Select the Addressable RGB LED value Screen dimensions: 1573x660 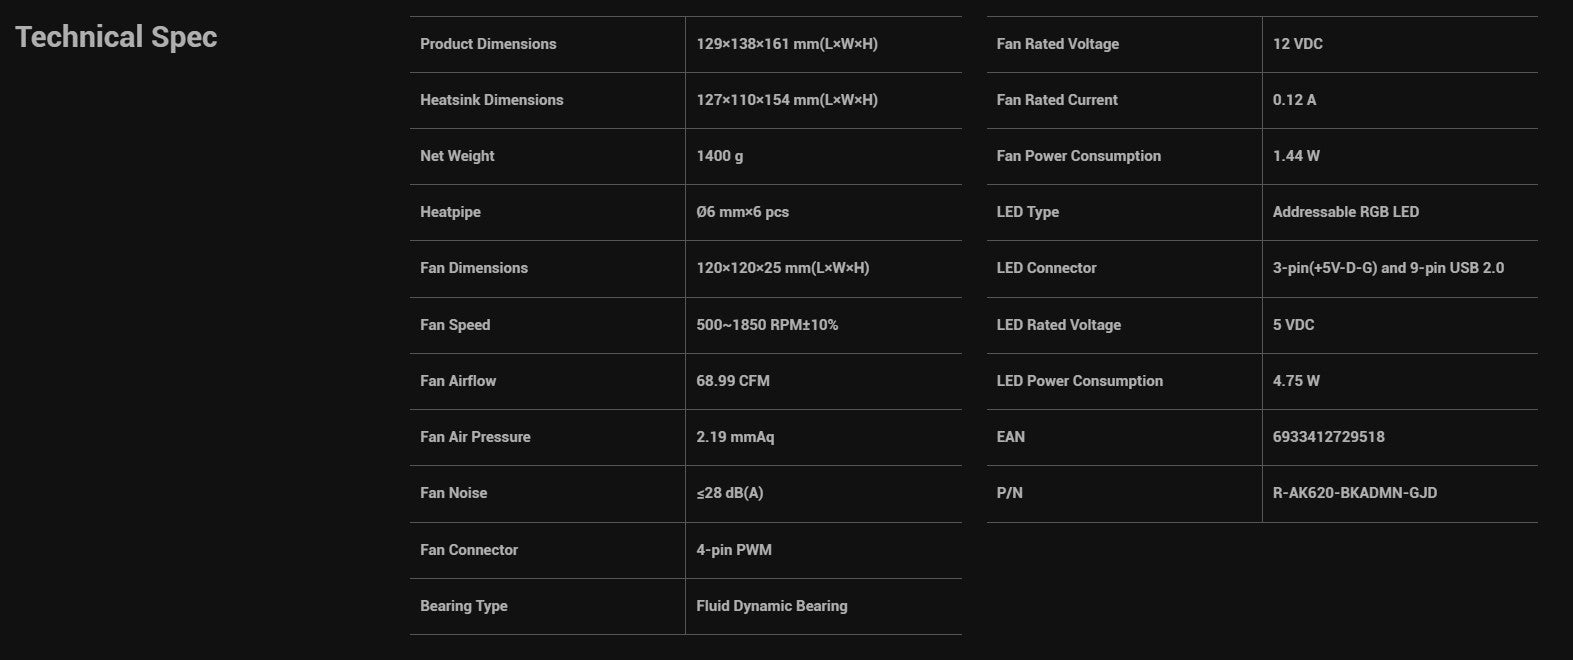1346,212
